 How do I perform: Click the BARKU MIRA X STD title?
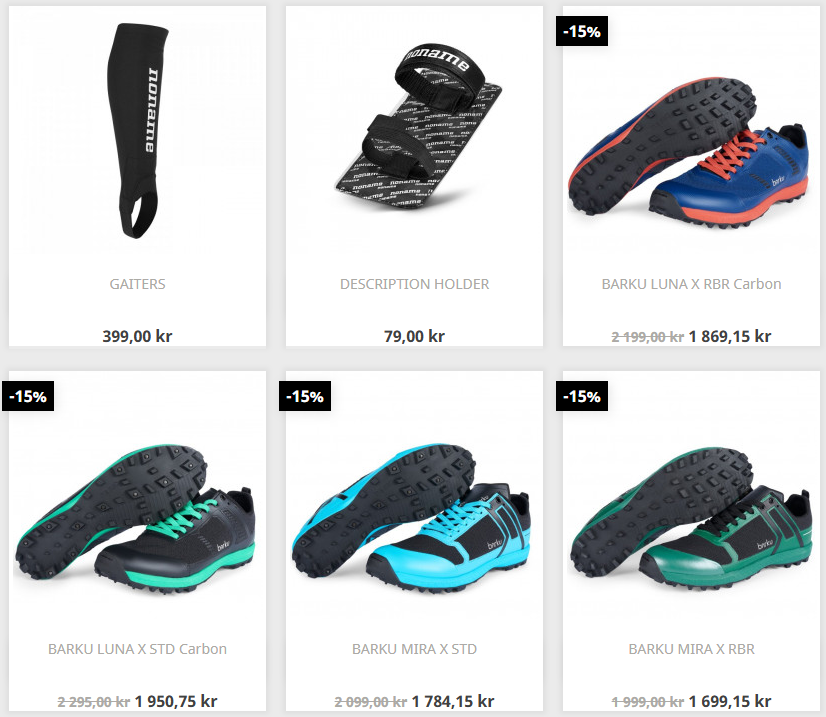(415, 649)
